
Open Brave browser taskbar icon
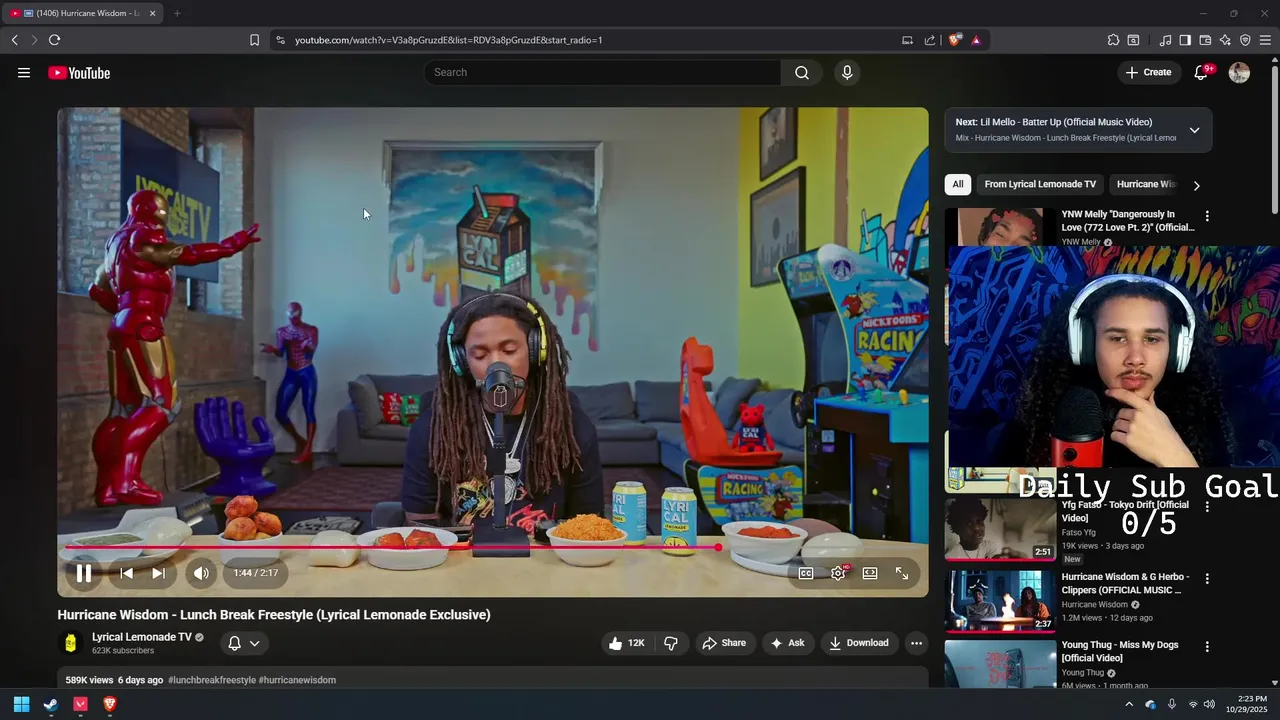click(110, 704)
